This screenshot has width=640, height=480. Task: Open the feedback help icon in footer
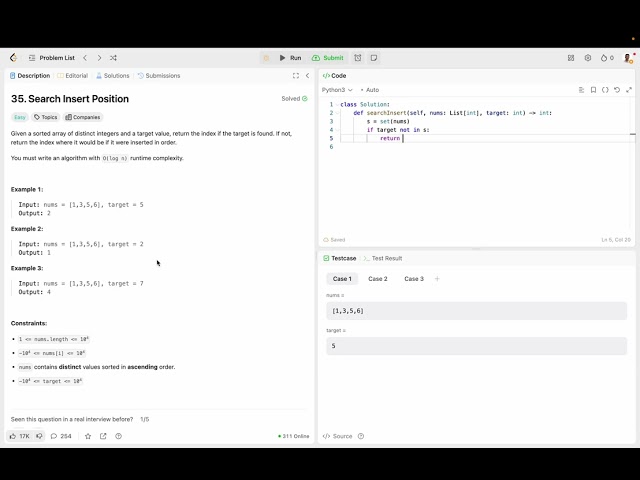pos(118,436)
